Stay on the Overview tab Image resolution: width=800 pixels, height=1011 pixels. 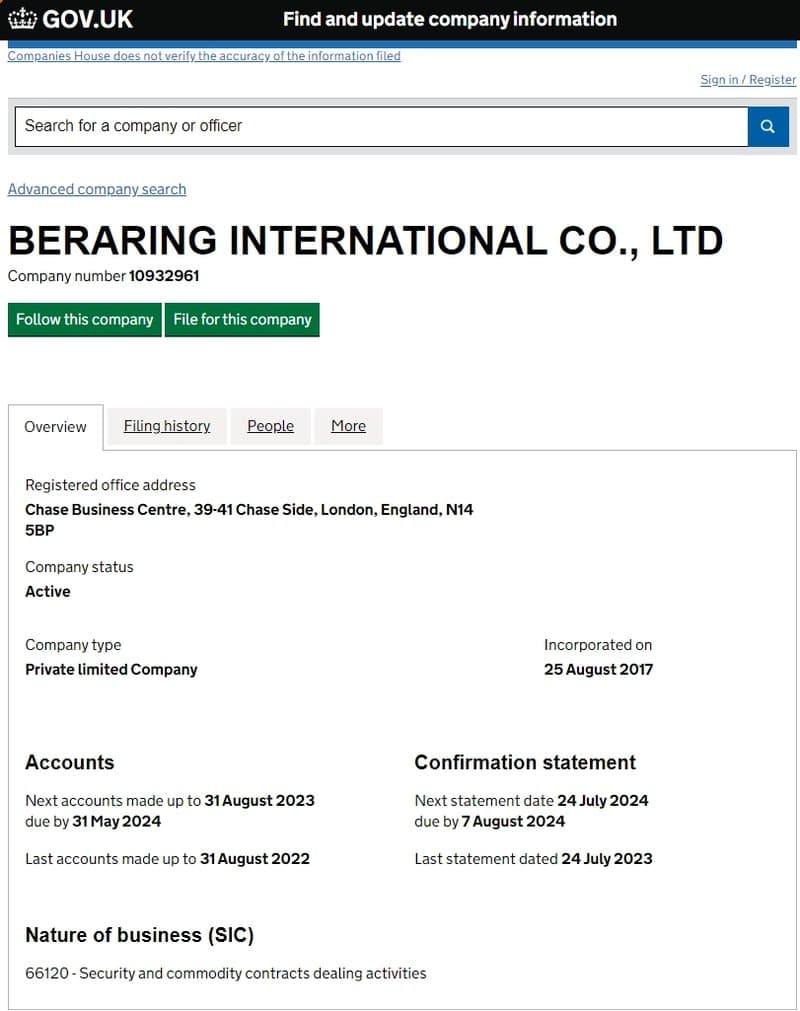pyautogui.click(x=56, y=427)
